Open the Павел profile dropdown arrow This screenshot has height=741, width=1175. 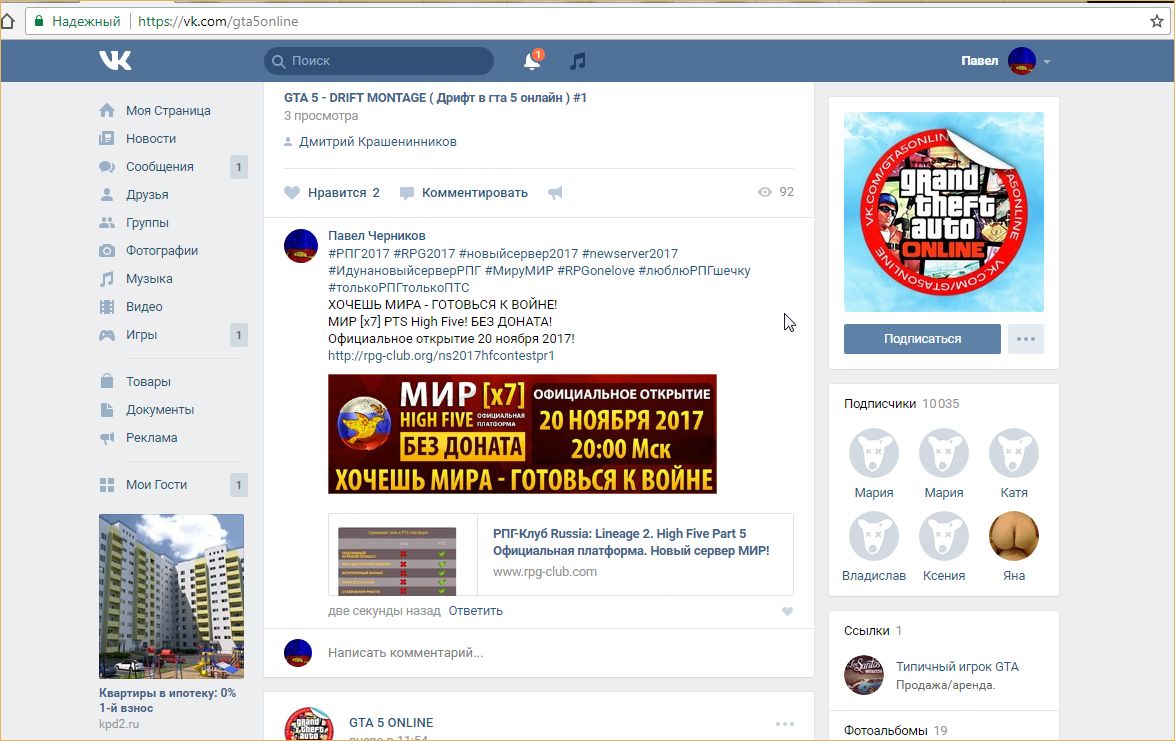coord(1047,61)
